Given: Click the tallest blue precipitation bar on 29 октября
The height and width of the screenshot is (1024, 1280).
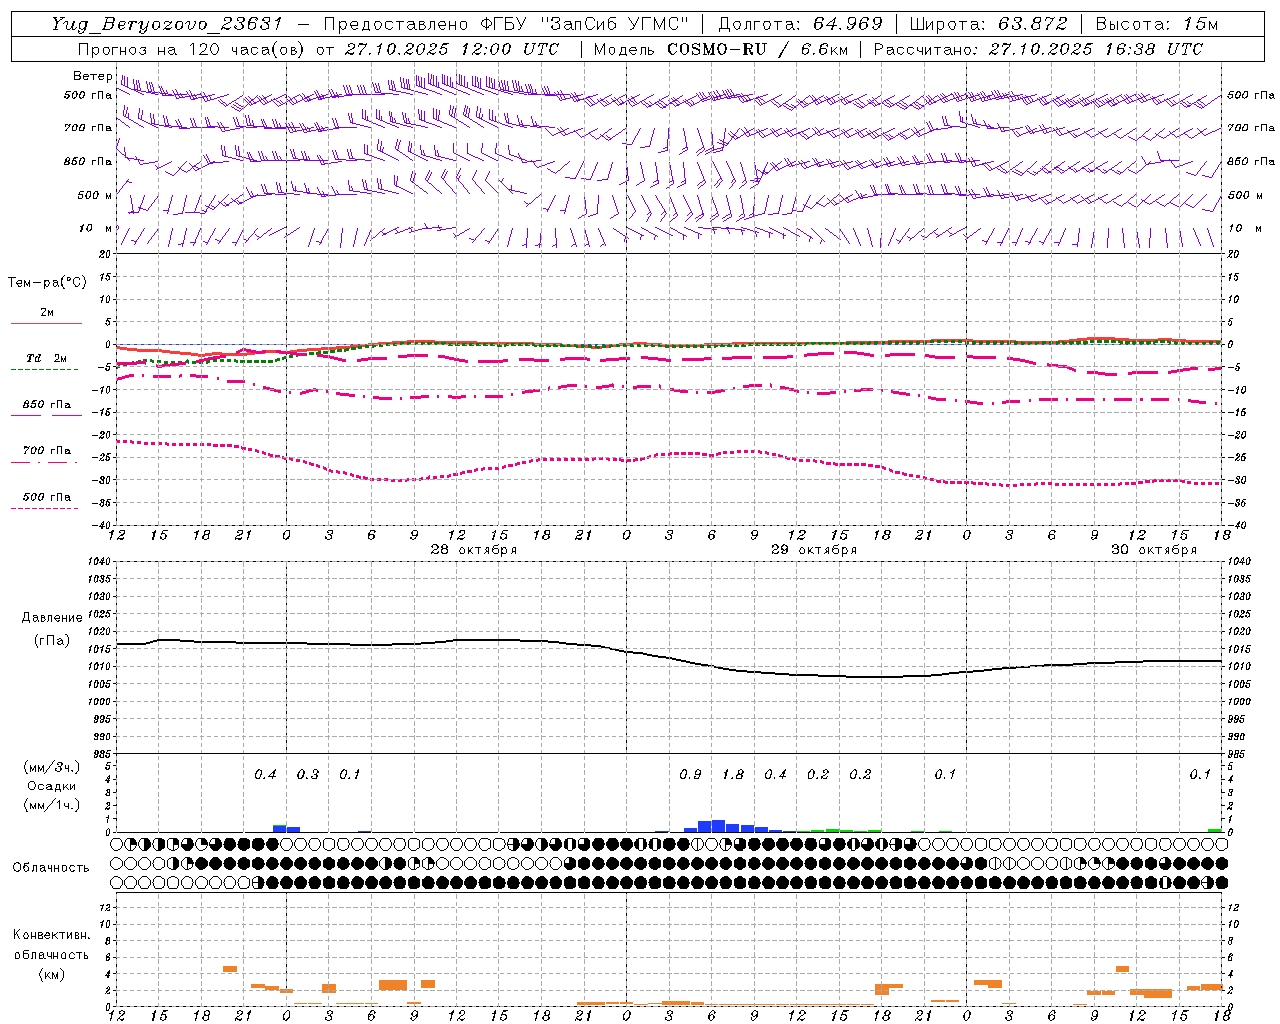Looking at the screenshot, I should pyautogui.click(x=718, y=826).
